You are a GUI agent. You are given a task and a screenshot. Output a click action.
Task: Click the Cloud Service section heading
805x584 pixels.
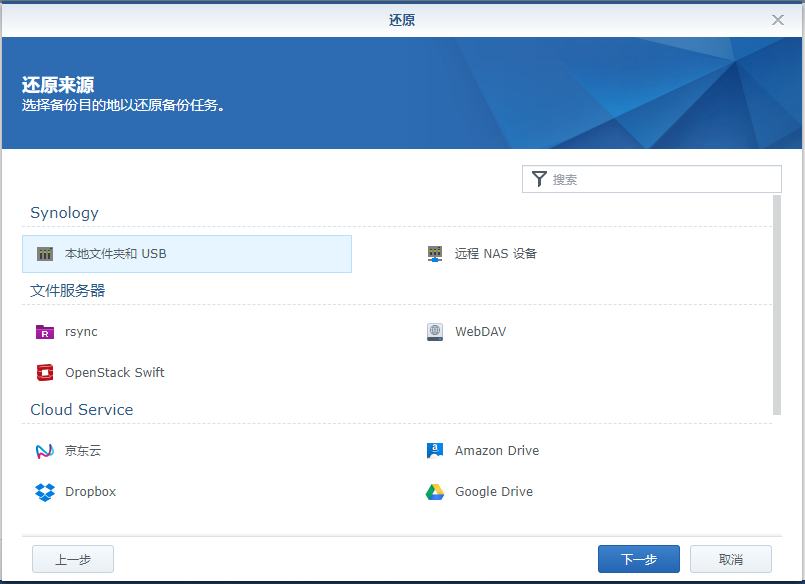pyautogui.click(x=82, y=410)
